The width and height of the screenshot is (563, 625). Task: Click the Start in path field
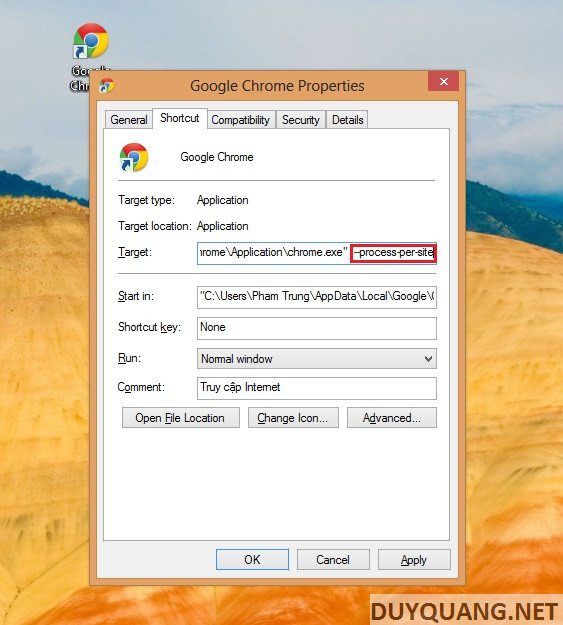(x=317, y=297)
